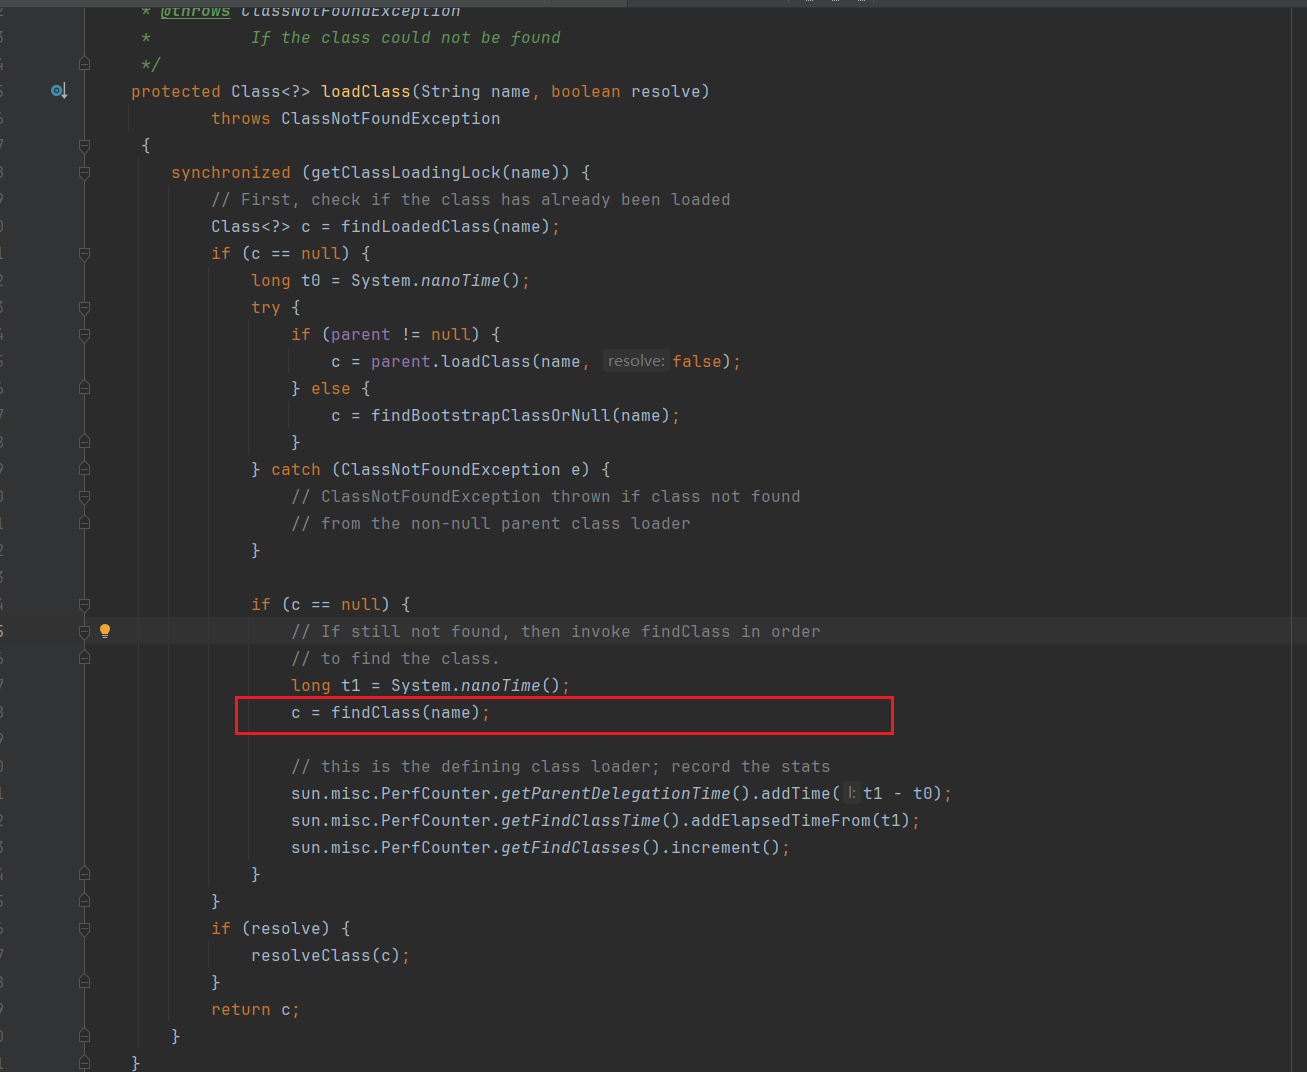Click the inlay hint before 't1 - t0'
The width and height of the screenshot is (1307, 1072).
852,793
